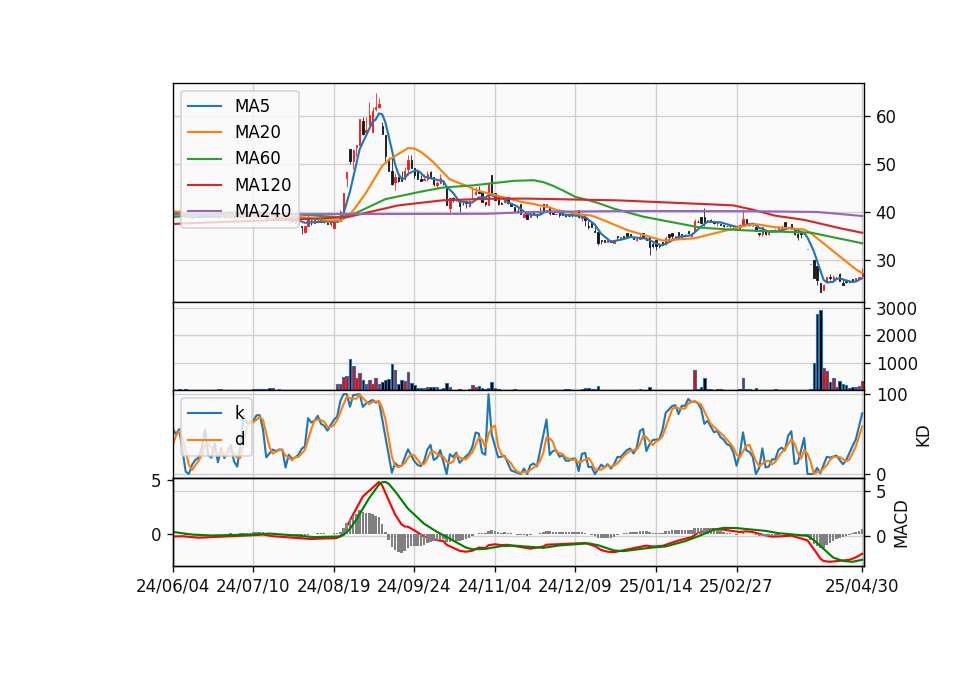The width and height of the screenshot is (960, 690).
Task: Click the red MA120 legend line sample
Action: (x=204, y=185)
